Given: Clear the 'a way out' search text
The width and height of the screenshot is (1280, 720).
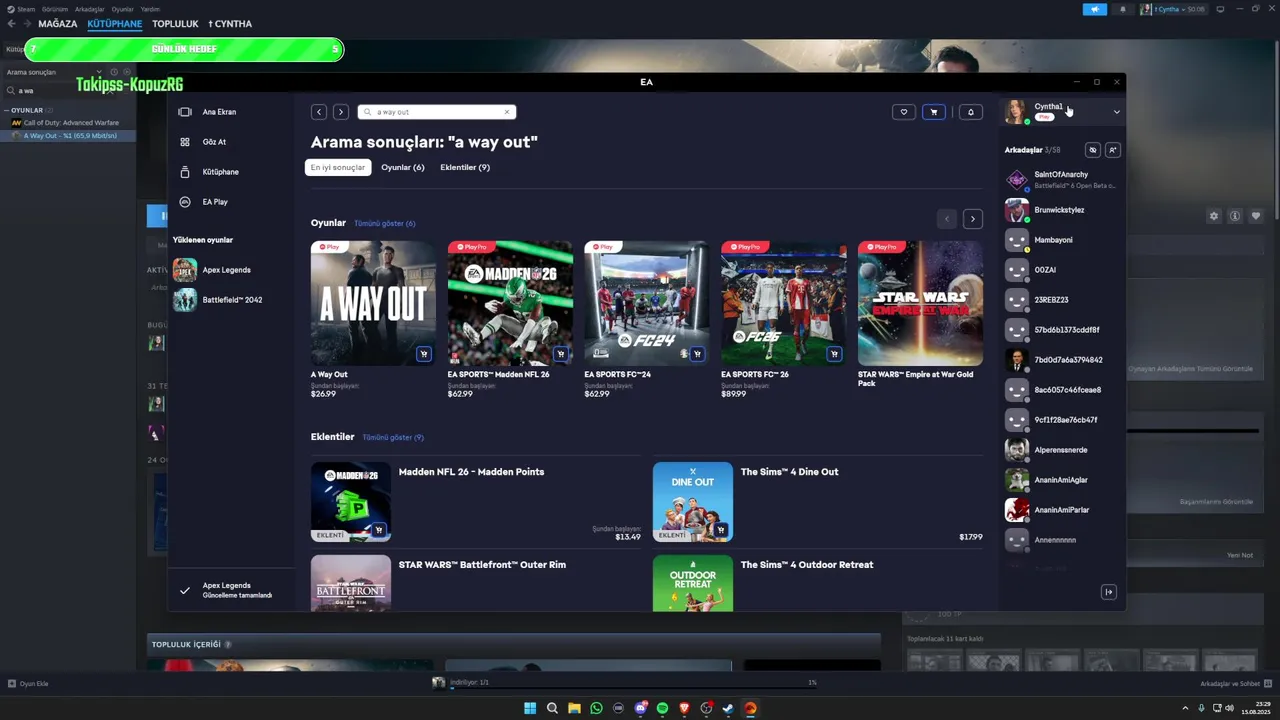Looking at the screenshot, I should tap(507, 112).
